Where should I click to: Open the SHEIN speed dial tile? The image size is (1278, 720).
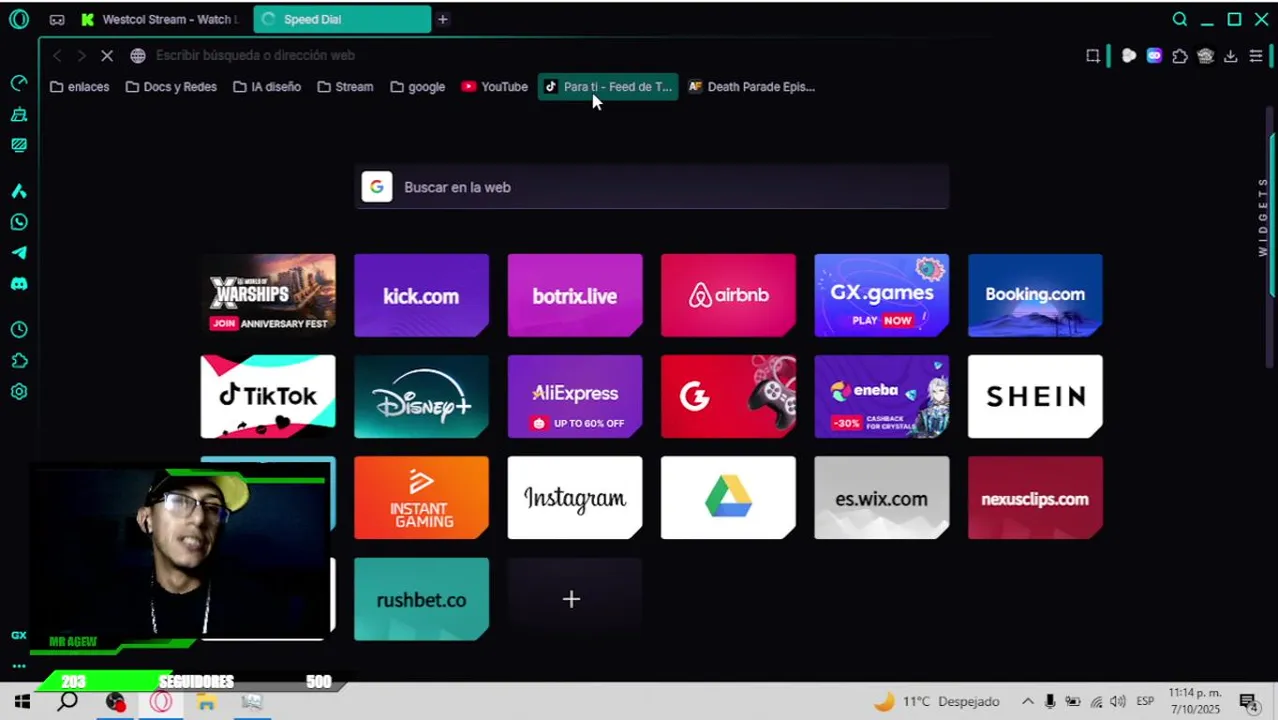1035,396
